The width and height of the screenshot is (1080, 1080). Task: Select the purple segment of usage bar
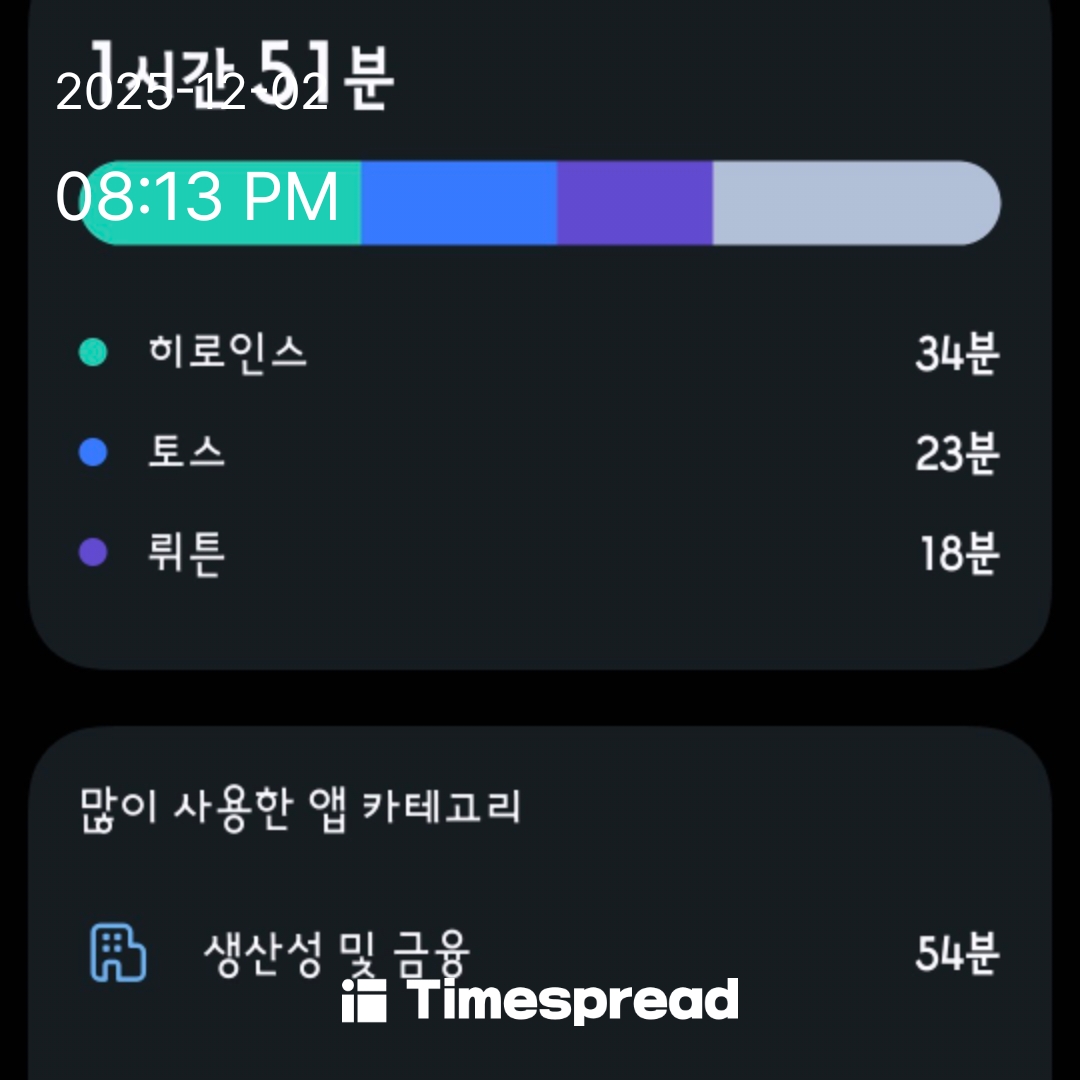634,203
